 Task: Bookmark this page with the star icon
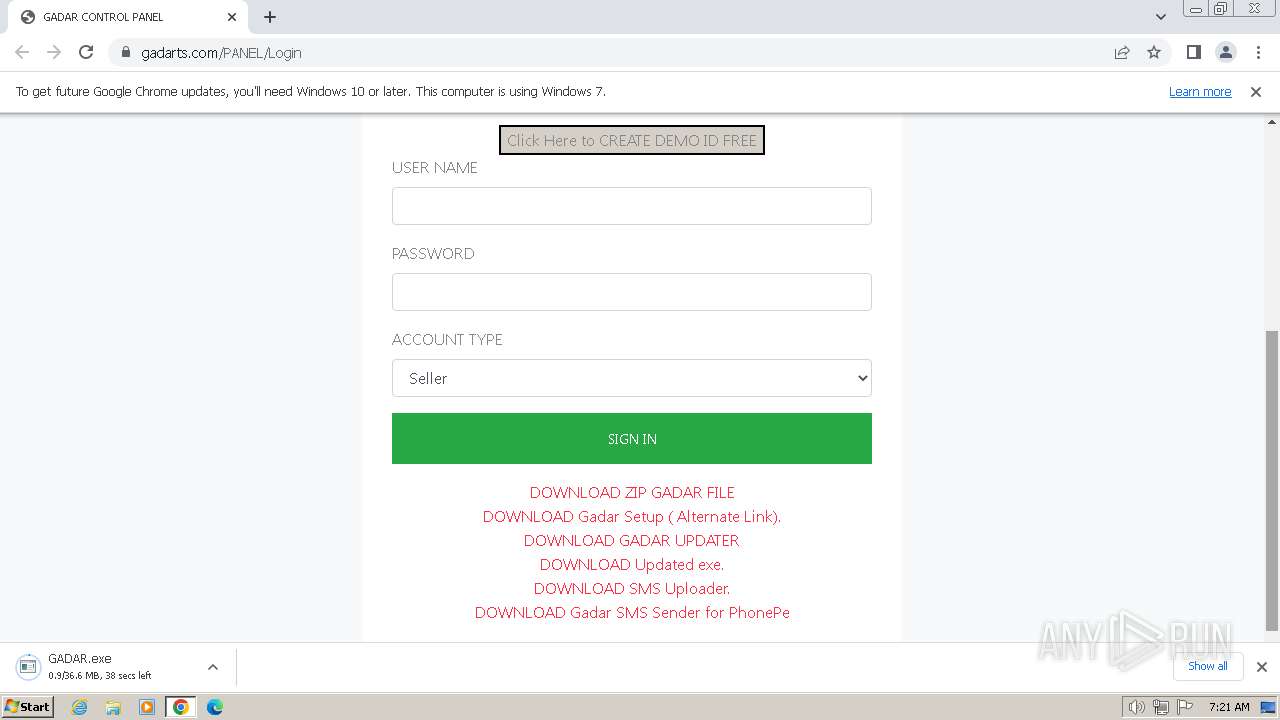pos(1154,52)
